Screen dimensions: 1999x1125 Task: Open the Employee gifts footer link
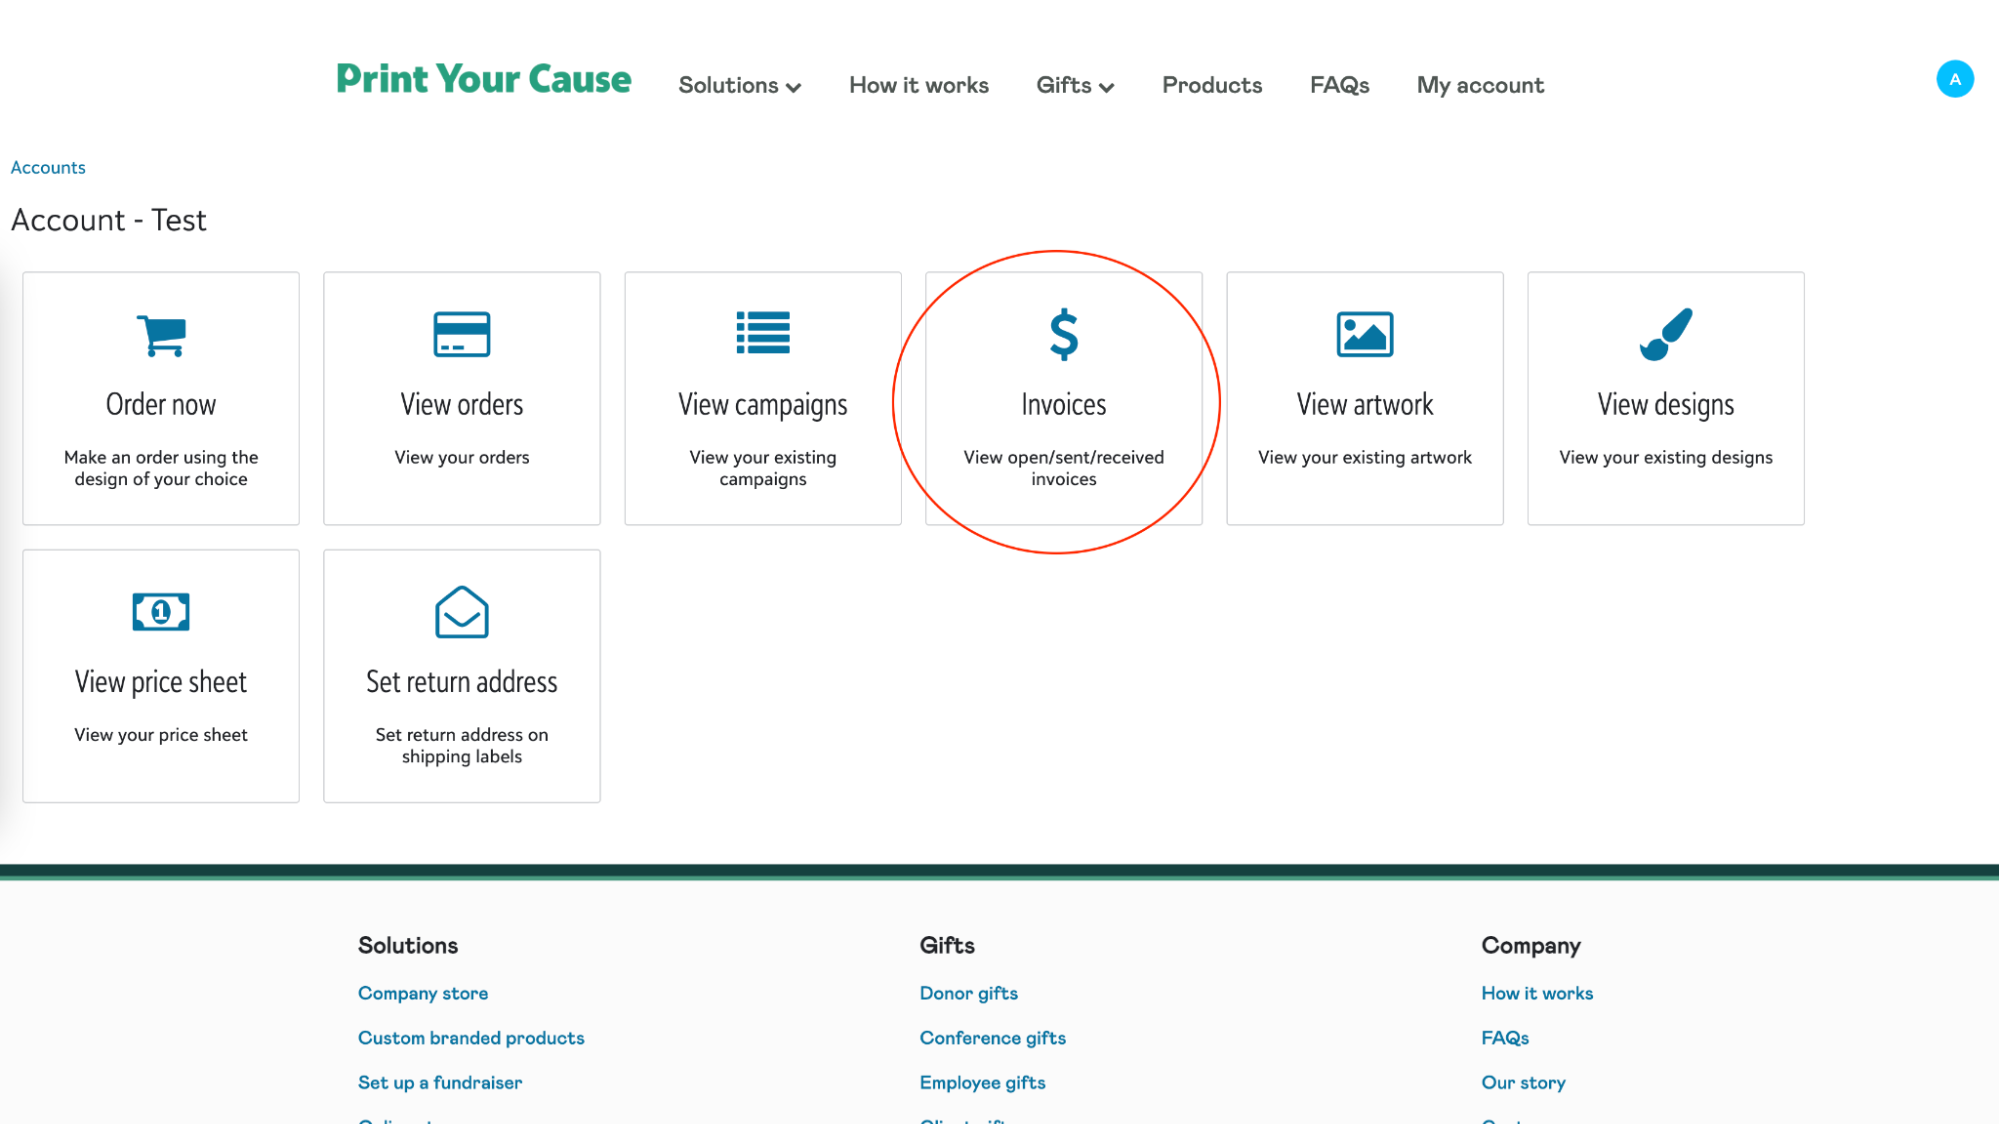[x=982, y=1083]
